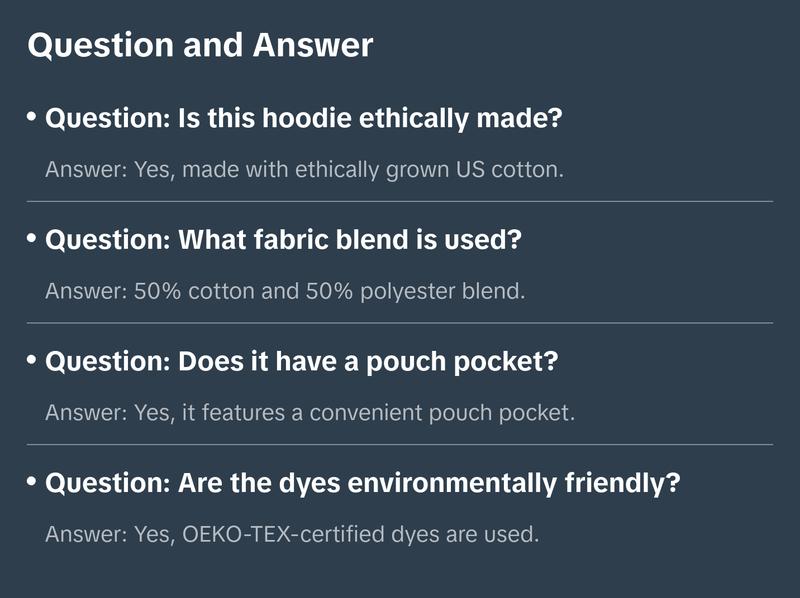Collapse the "Does it have a pouch pocket?" question

pos(301,362)
